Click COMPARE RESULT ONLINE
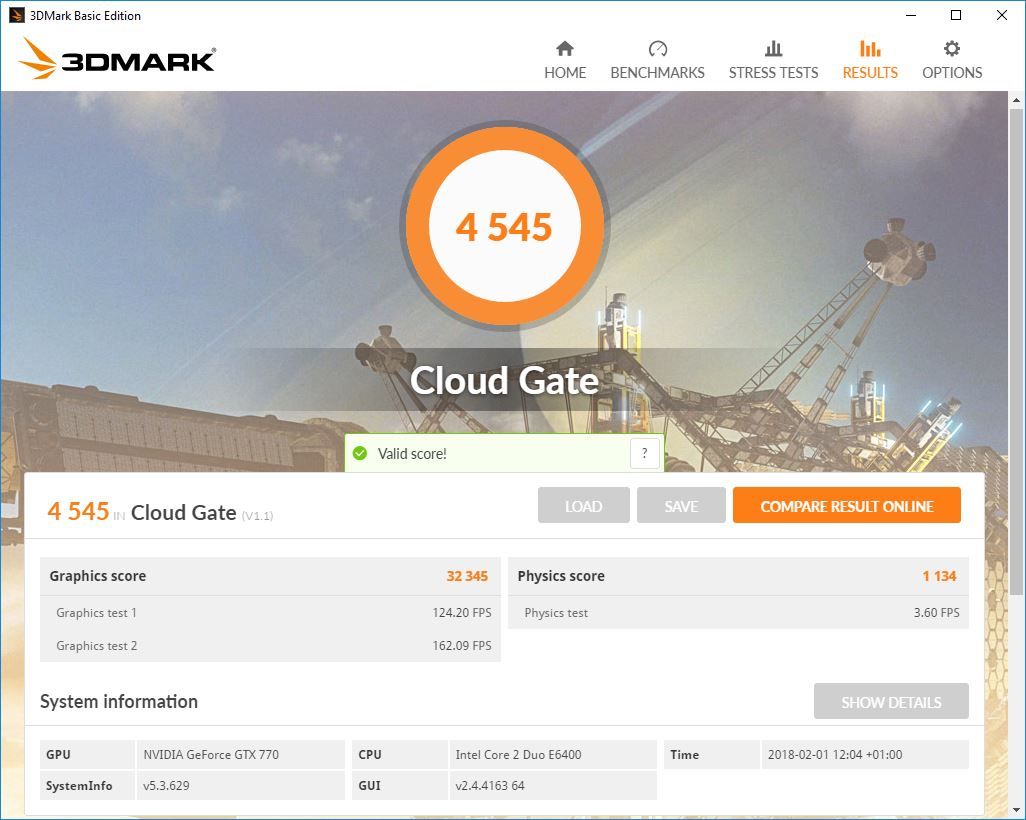Image resolution: width=1026 pixels, height=820 pixels. coord(846,505)
